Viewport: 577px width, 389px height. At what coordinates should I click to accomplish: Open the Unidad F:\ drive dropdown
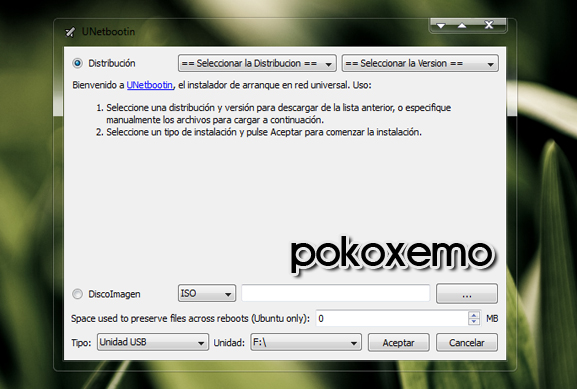[x=306, y=342]
